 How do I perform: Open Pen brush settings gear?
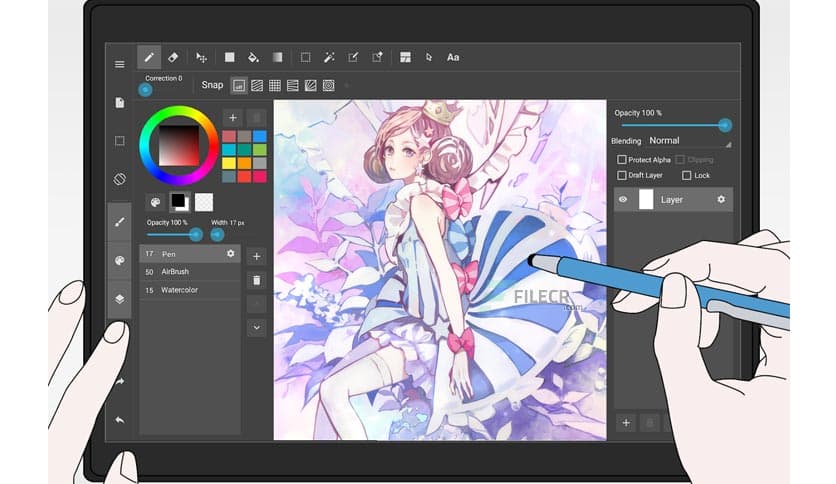click(230, 254)
